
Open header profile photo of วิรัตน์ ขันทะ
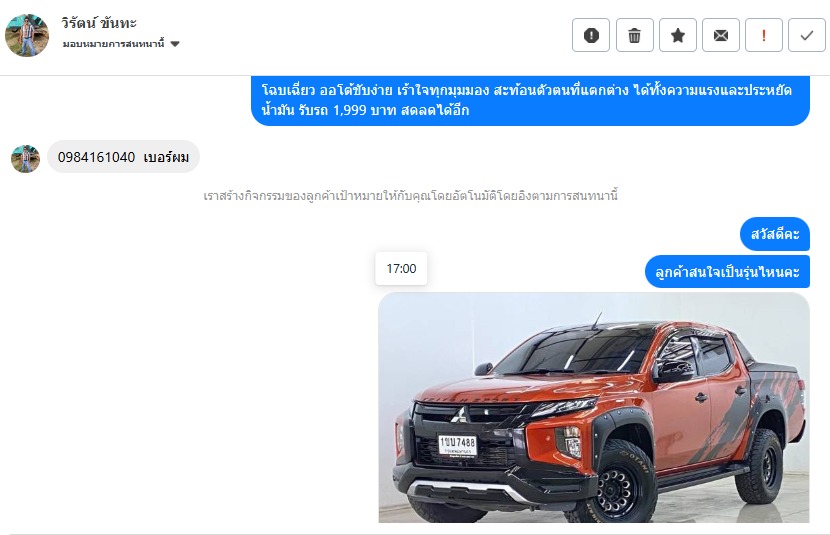(27, 35)
